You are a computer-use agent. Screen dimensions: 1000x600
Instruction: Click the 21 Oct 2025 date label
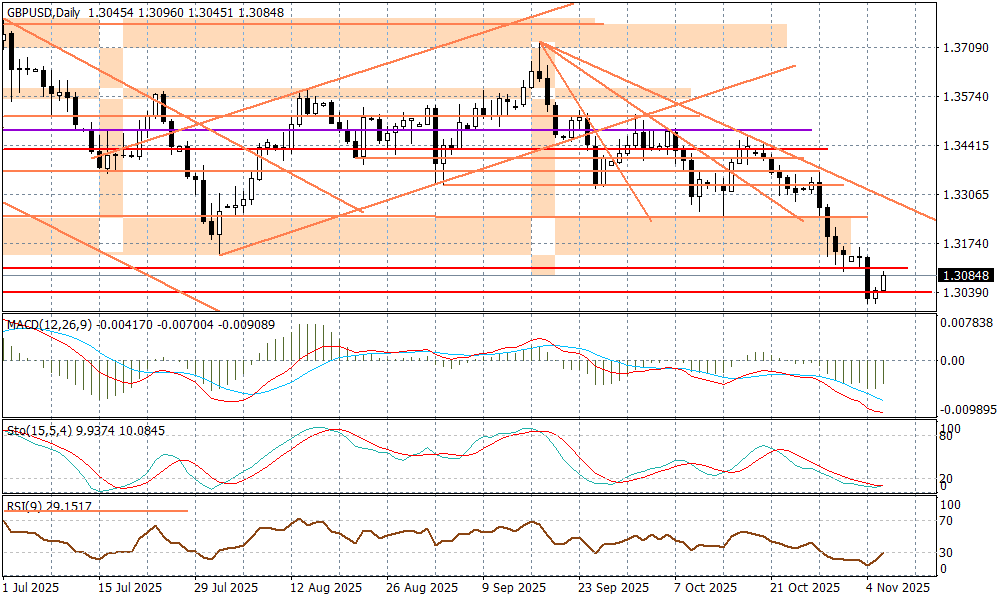803,587
